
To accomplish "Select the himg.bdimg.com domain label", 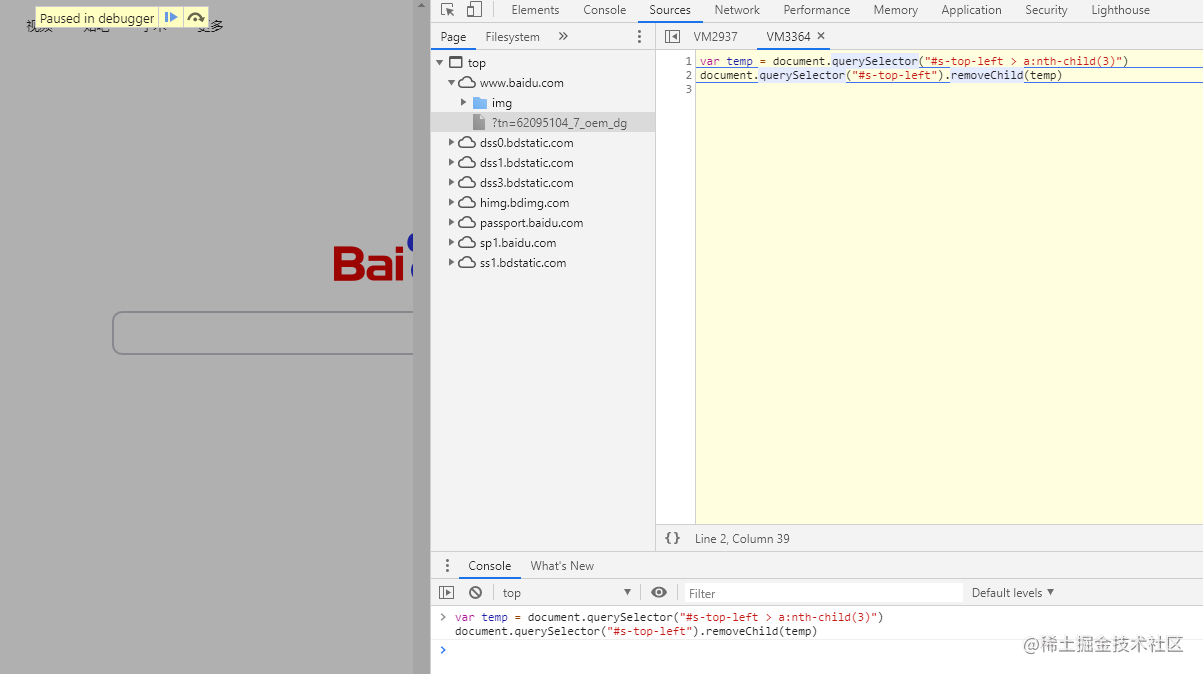I will coord(524,203).
